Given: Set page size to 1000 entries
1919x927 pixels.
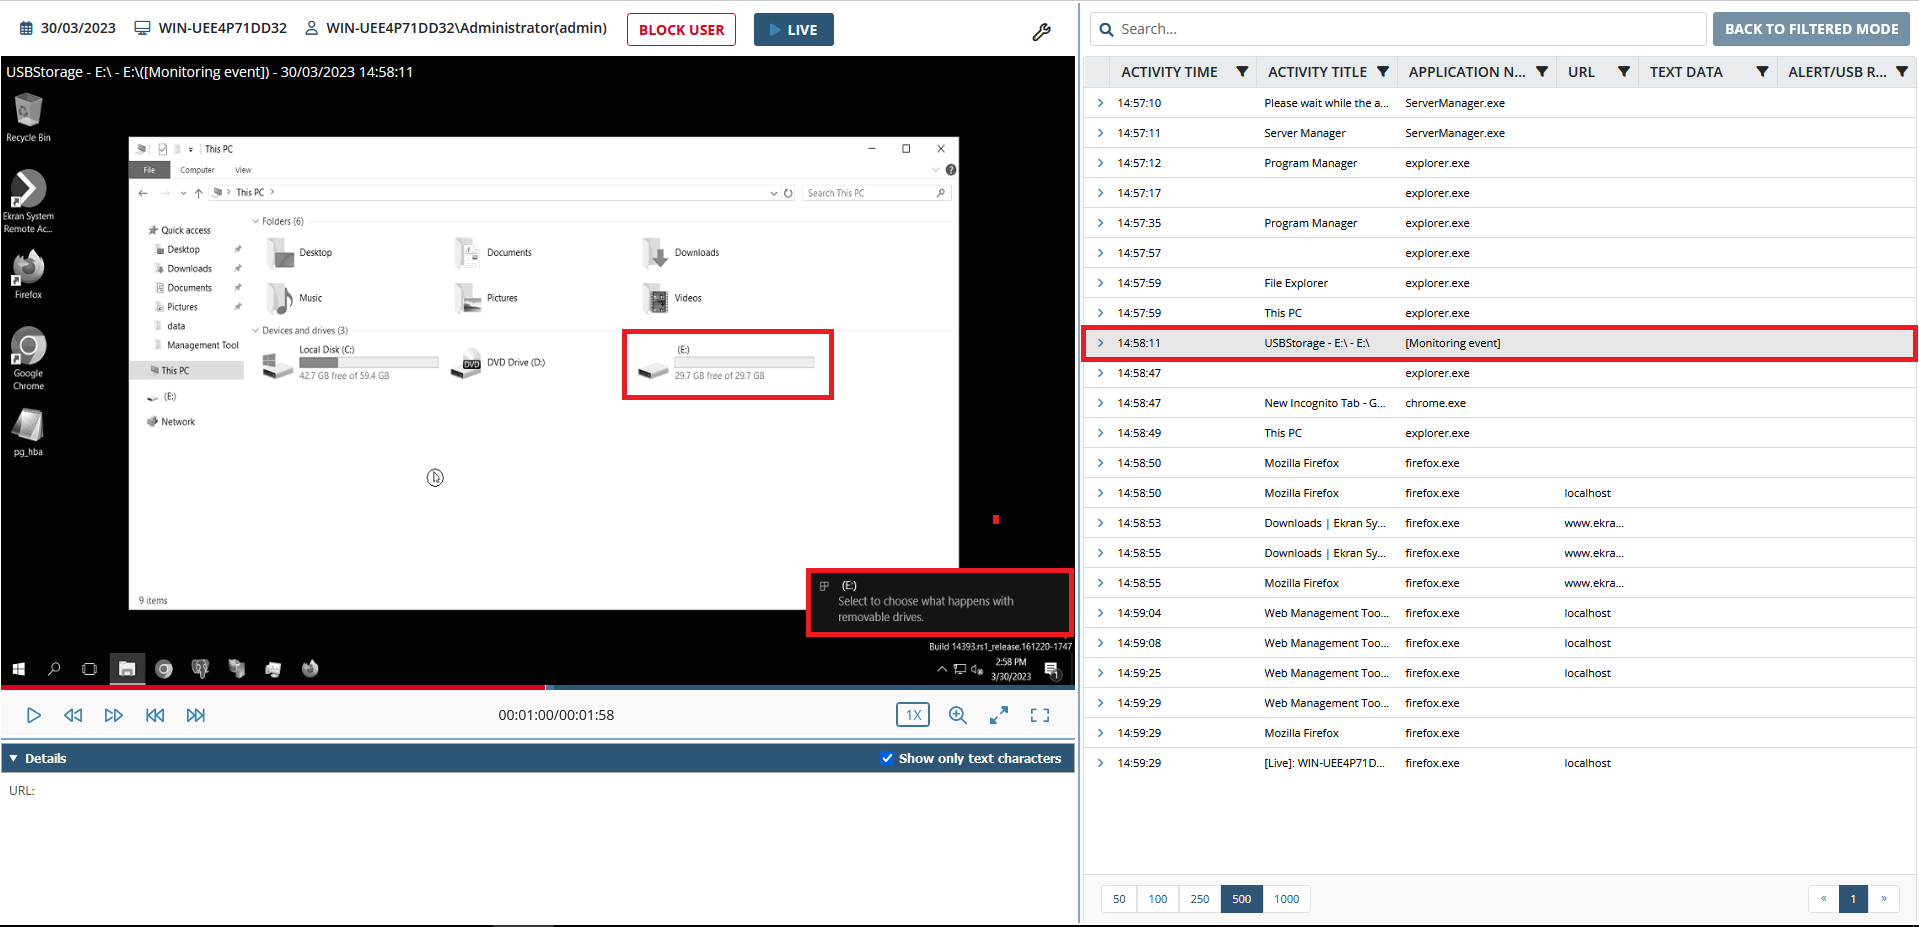Looking at the screenshot, I should pos(1286,899).
